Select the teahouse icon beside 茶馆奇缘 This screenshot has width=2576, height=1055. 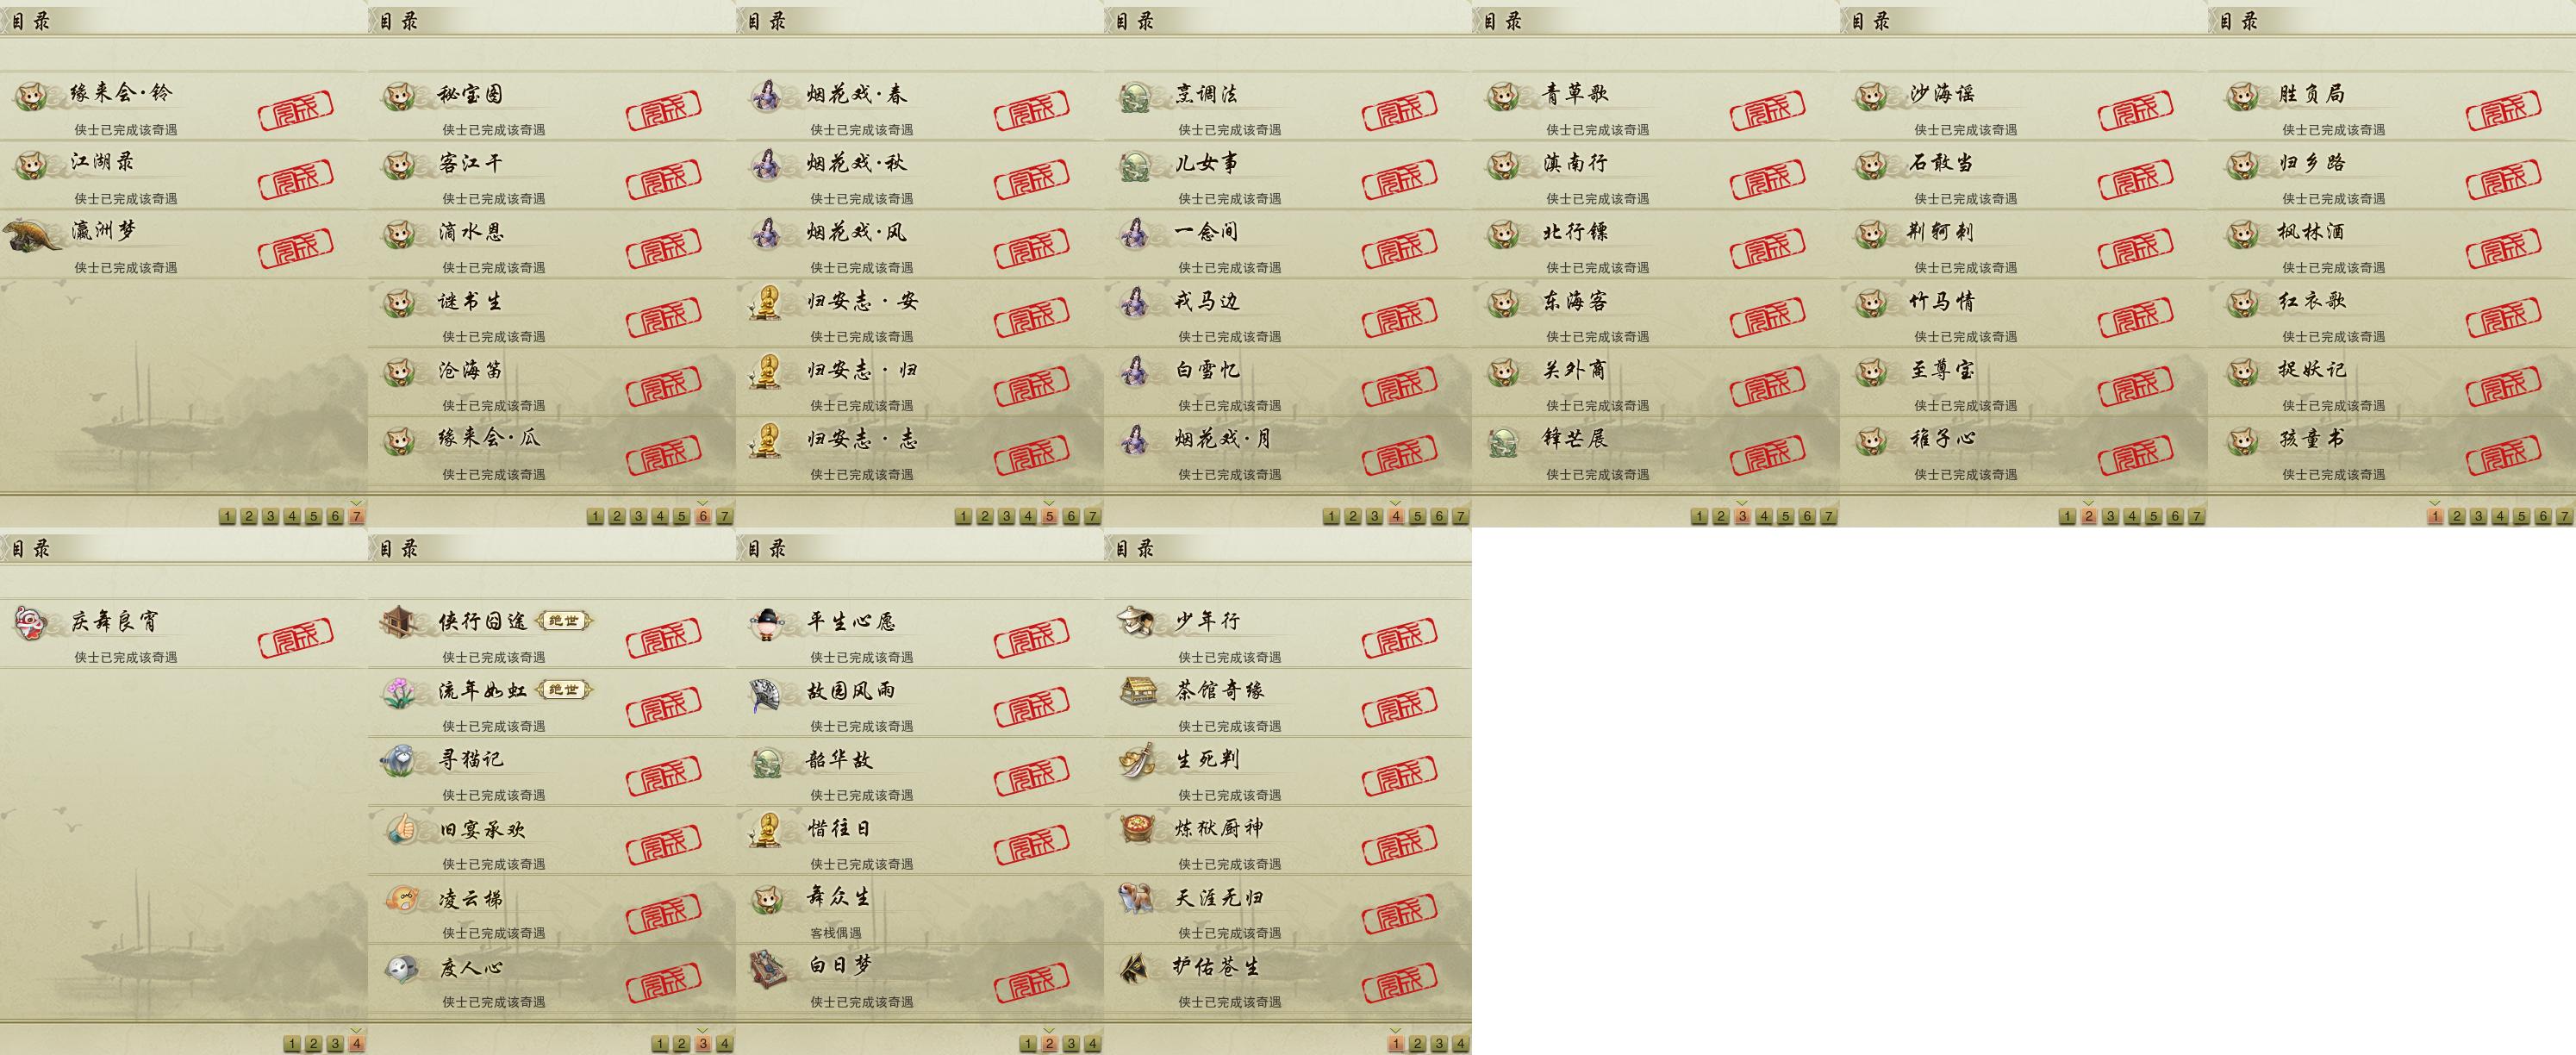[1135, 692]
